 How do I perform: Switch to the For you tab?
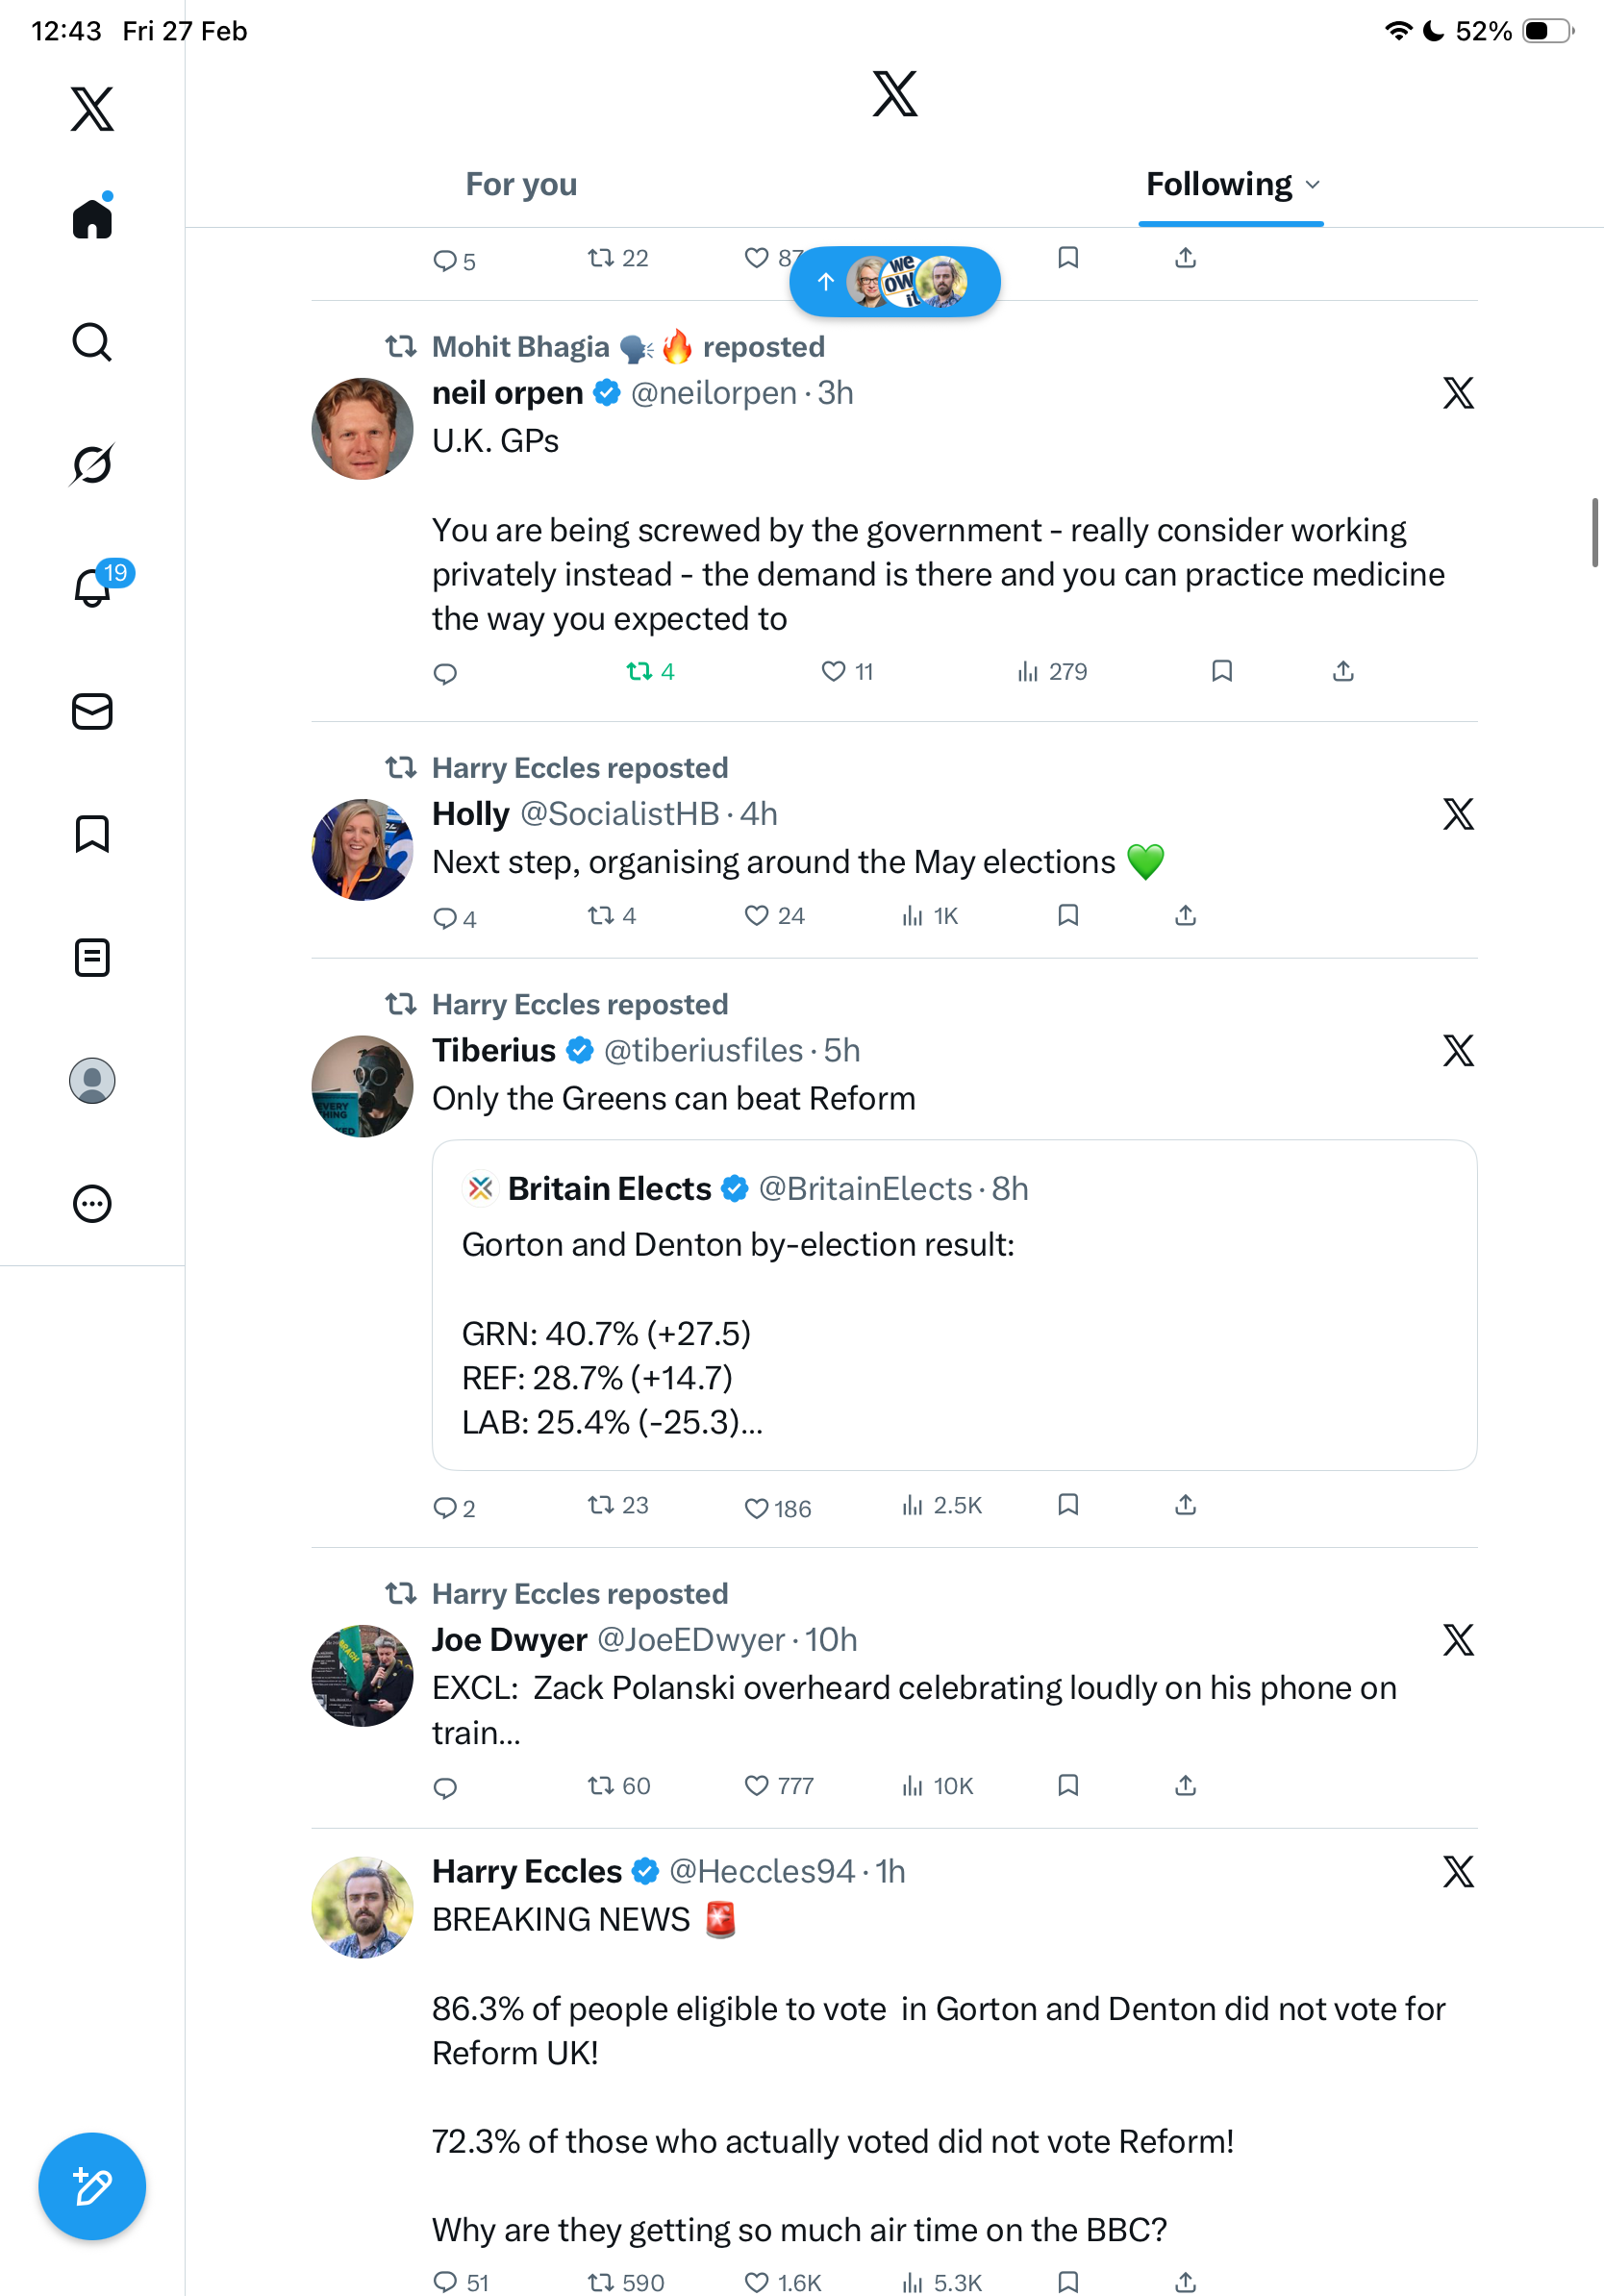521,185
